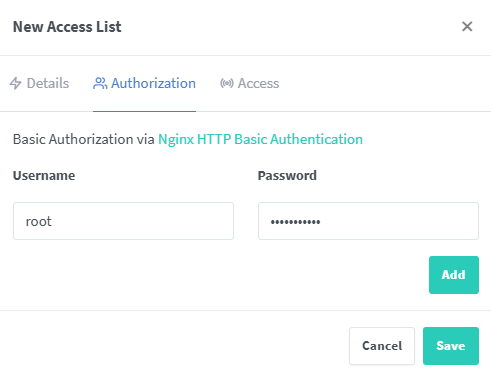
Task: Click the 'Basic Authorization via' text
Action: click(84, 139)
